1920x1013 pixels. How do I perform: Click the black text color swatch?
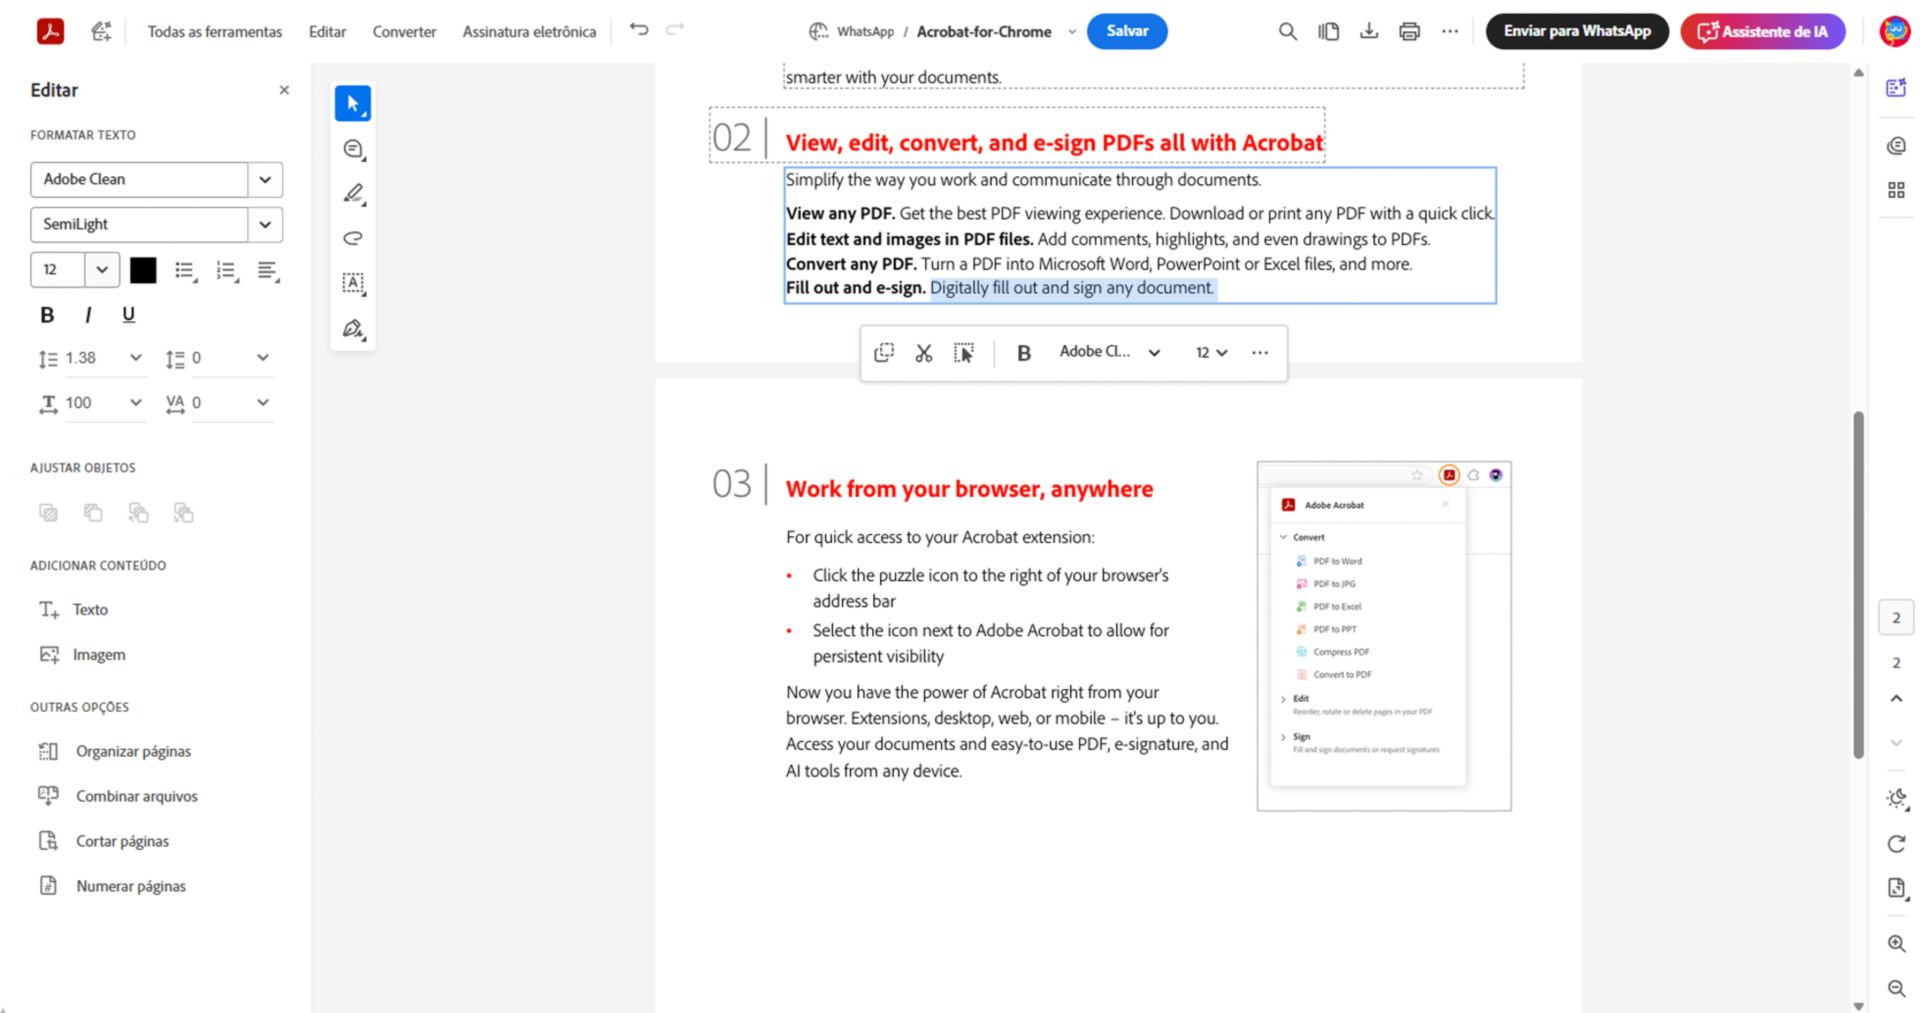[x=143, y=271]
